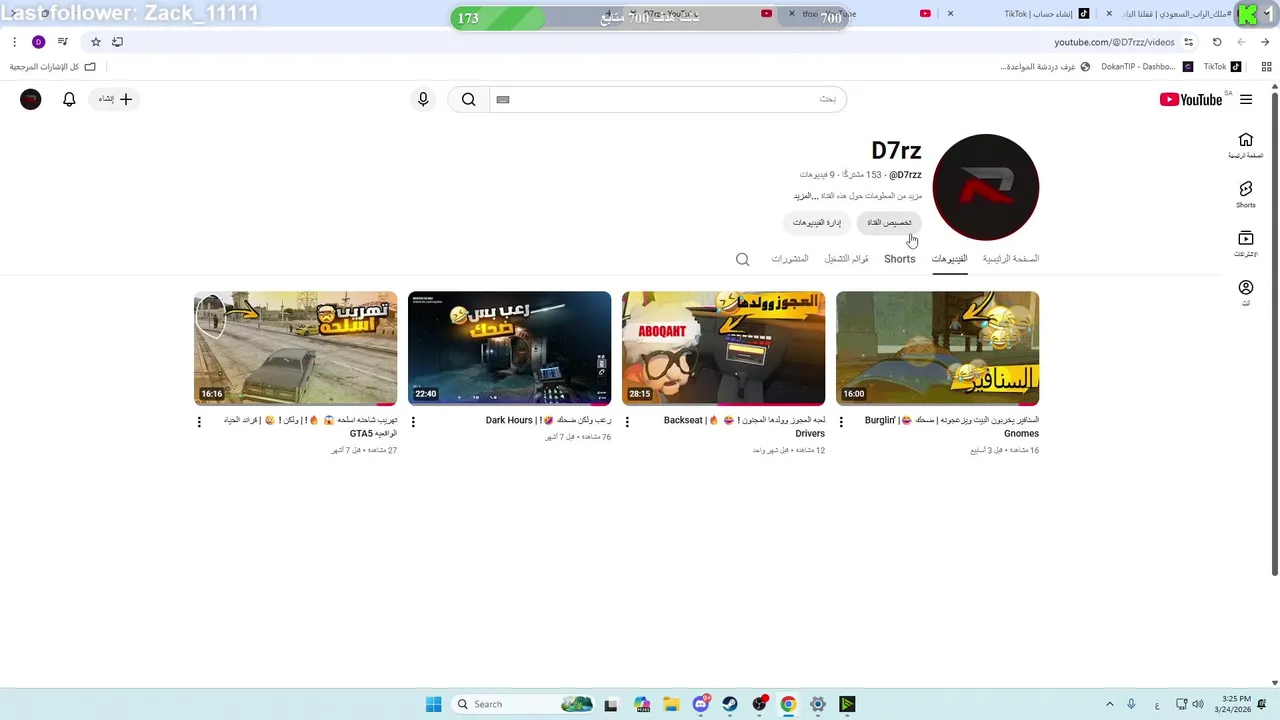This screenshot has width=1280, height=720.
Task: Open the TikTok bookmark in bookmarks bar
Action: 1222,67
